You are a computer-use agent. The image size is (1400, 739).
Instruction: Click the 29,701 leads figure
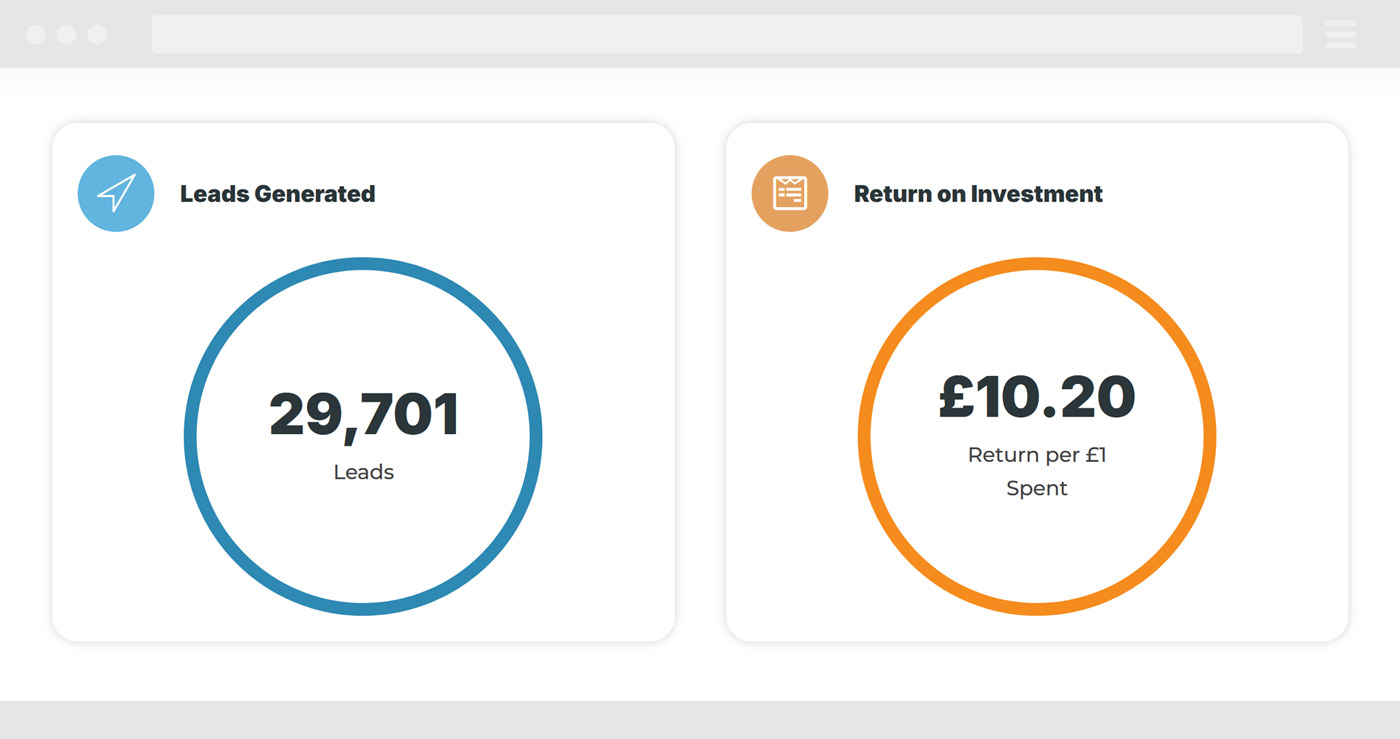click(x=364, y=415)
